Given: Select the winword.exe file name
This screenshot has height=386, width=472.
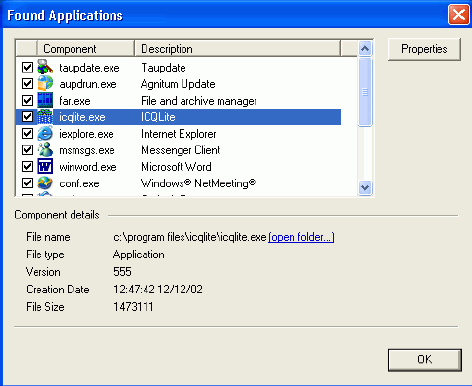Looking at the screenshot, I should coord(88,167).
